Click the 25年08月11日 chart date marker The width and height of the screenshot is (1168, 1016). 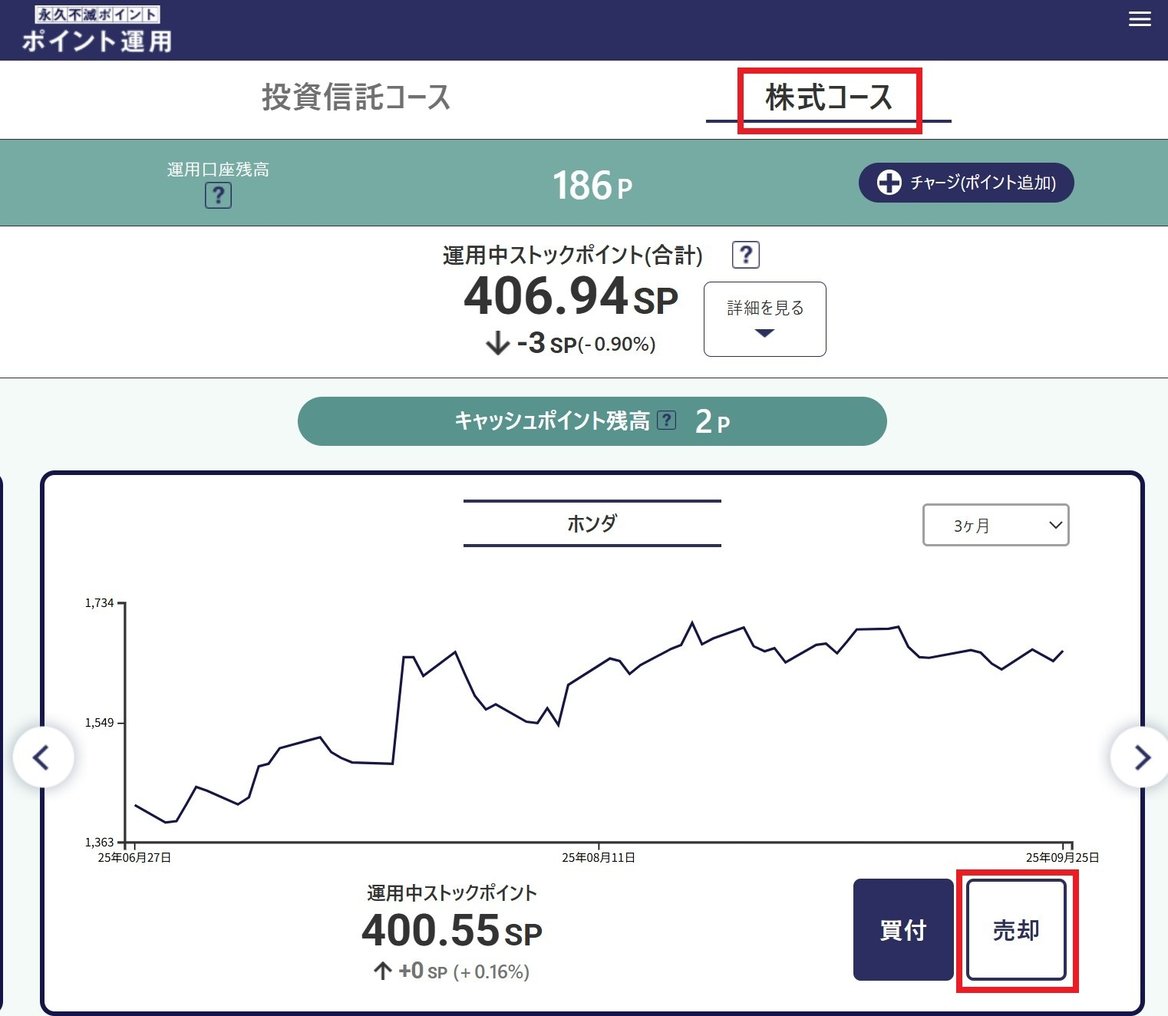coord(598,857)
